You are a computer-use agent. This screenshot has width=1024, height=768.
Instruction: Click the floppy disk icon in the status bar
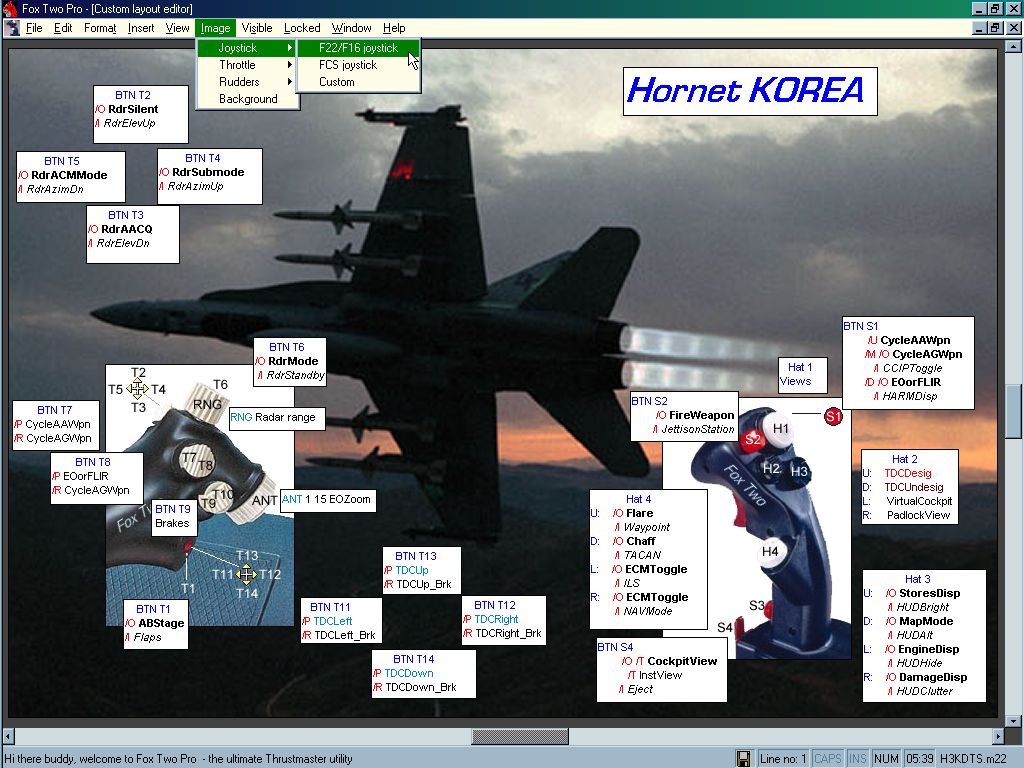pos(743,758)
